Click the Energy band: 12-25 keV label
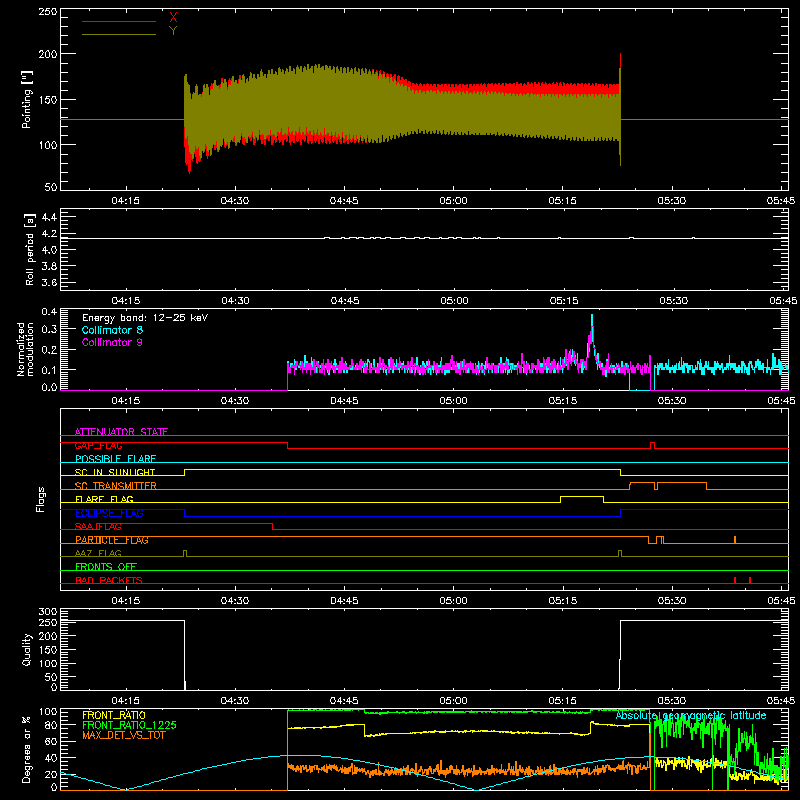 click(x=145, y=318)
